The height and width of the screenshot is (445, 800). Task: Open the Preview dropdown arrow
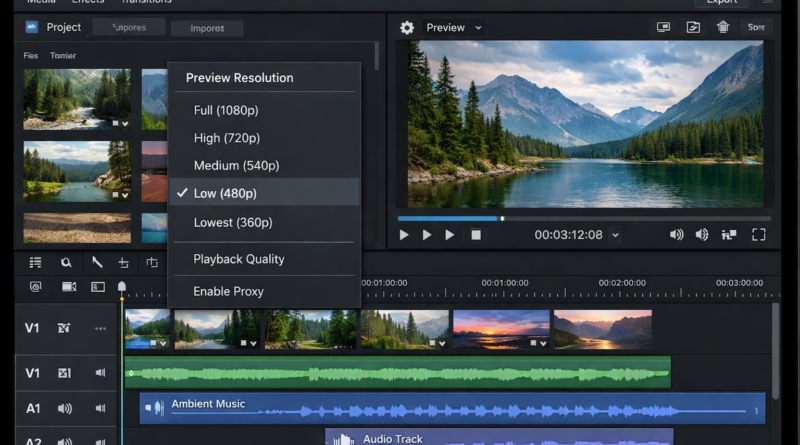coord(478,28)
